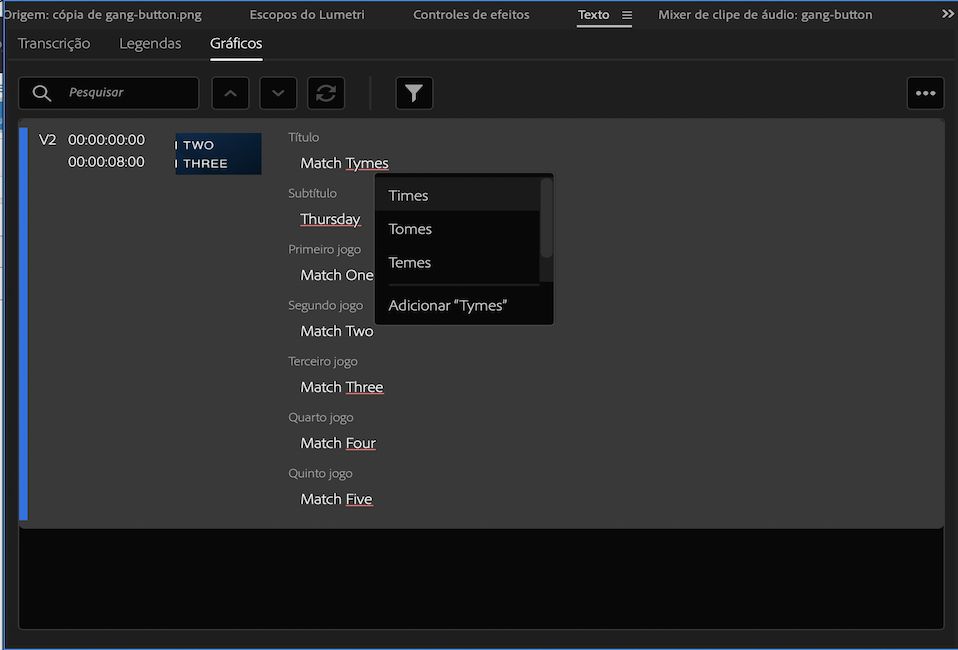The image size is (958, 650).
Task: Choose spelling suggestion Tomes
Action: (458, 228)
